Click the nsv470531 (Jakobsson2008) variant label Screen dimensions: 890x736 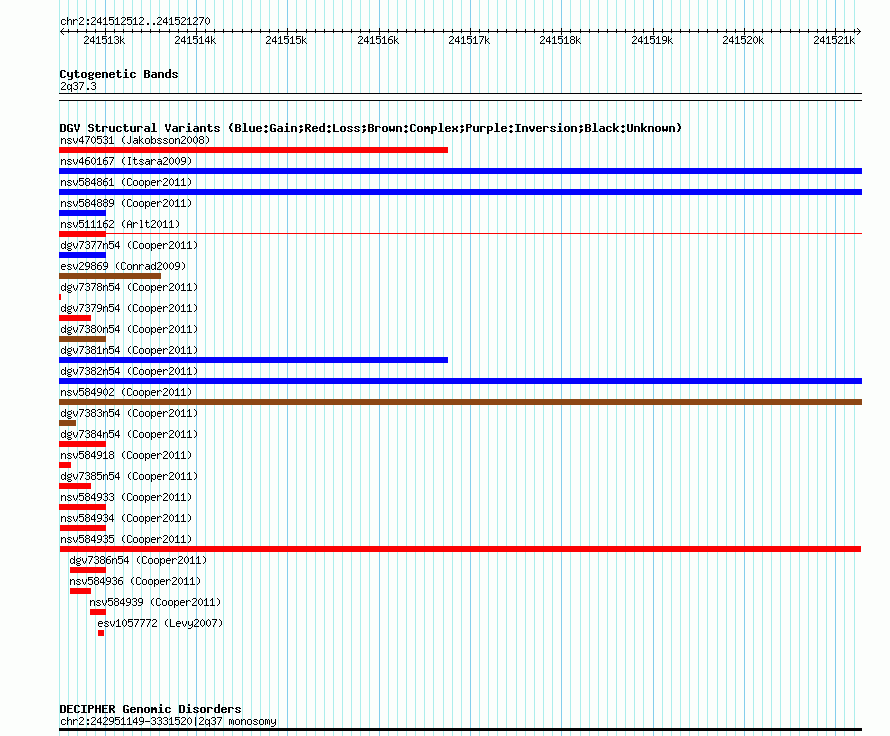click(x=135, y=140)
